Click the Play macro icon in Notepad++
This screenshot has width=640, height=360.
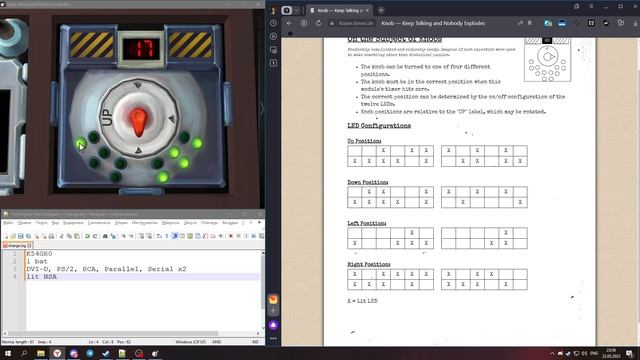pyautogui.click(x=246, y=236)
